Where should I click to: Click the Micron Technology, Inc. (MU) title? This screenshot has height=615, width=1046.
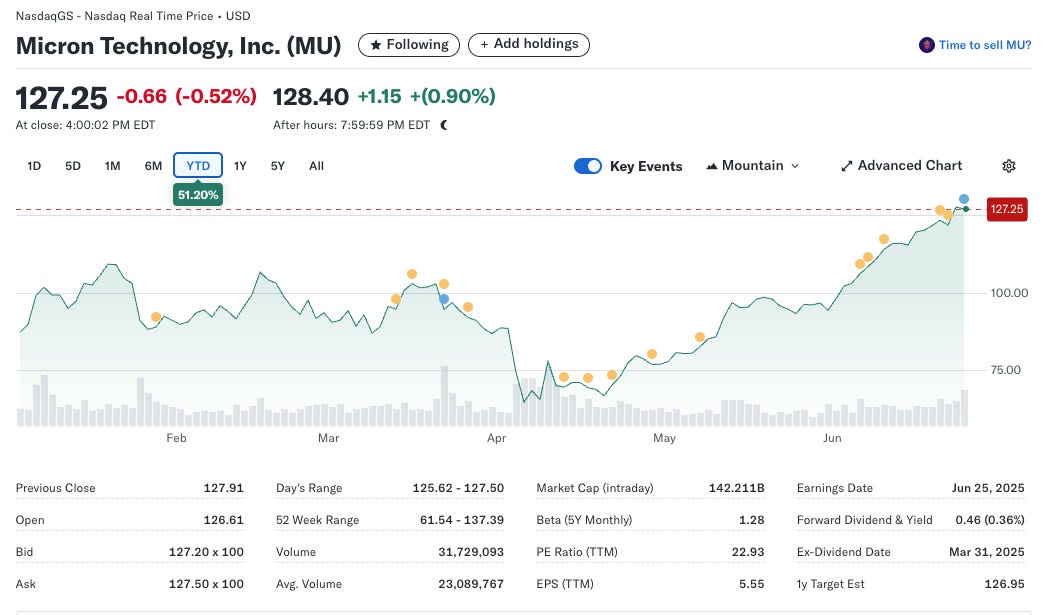click(x=178, y=46)
